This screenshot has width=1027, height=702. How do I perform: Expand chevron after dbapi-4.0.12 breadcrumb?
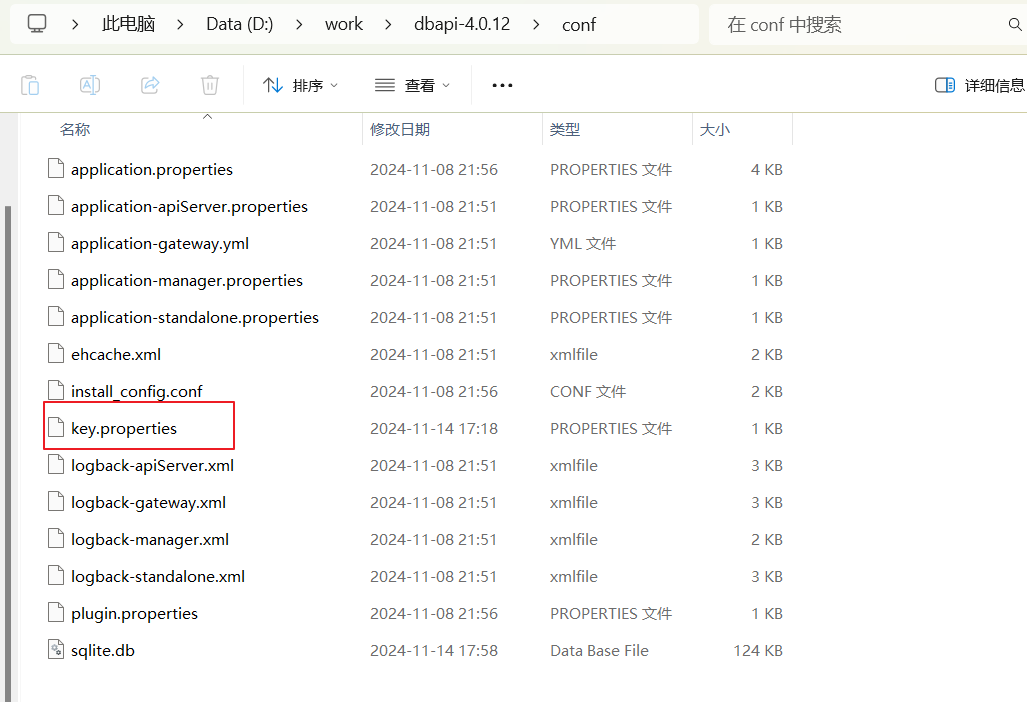pyautogui.click(x=536, y=25)
